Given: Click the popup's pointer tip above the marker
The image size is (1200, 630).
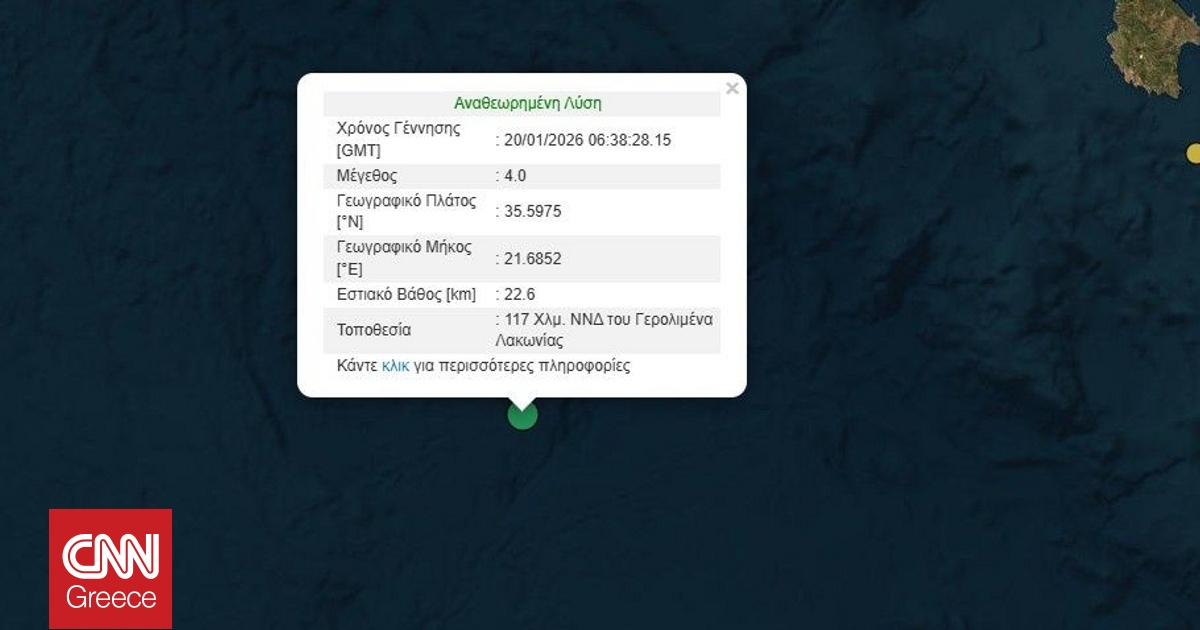Looking at the screenshot, I should [522, 401].
